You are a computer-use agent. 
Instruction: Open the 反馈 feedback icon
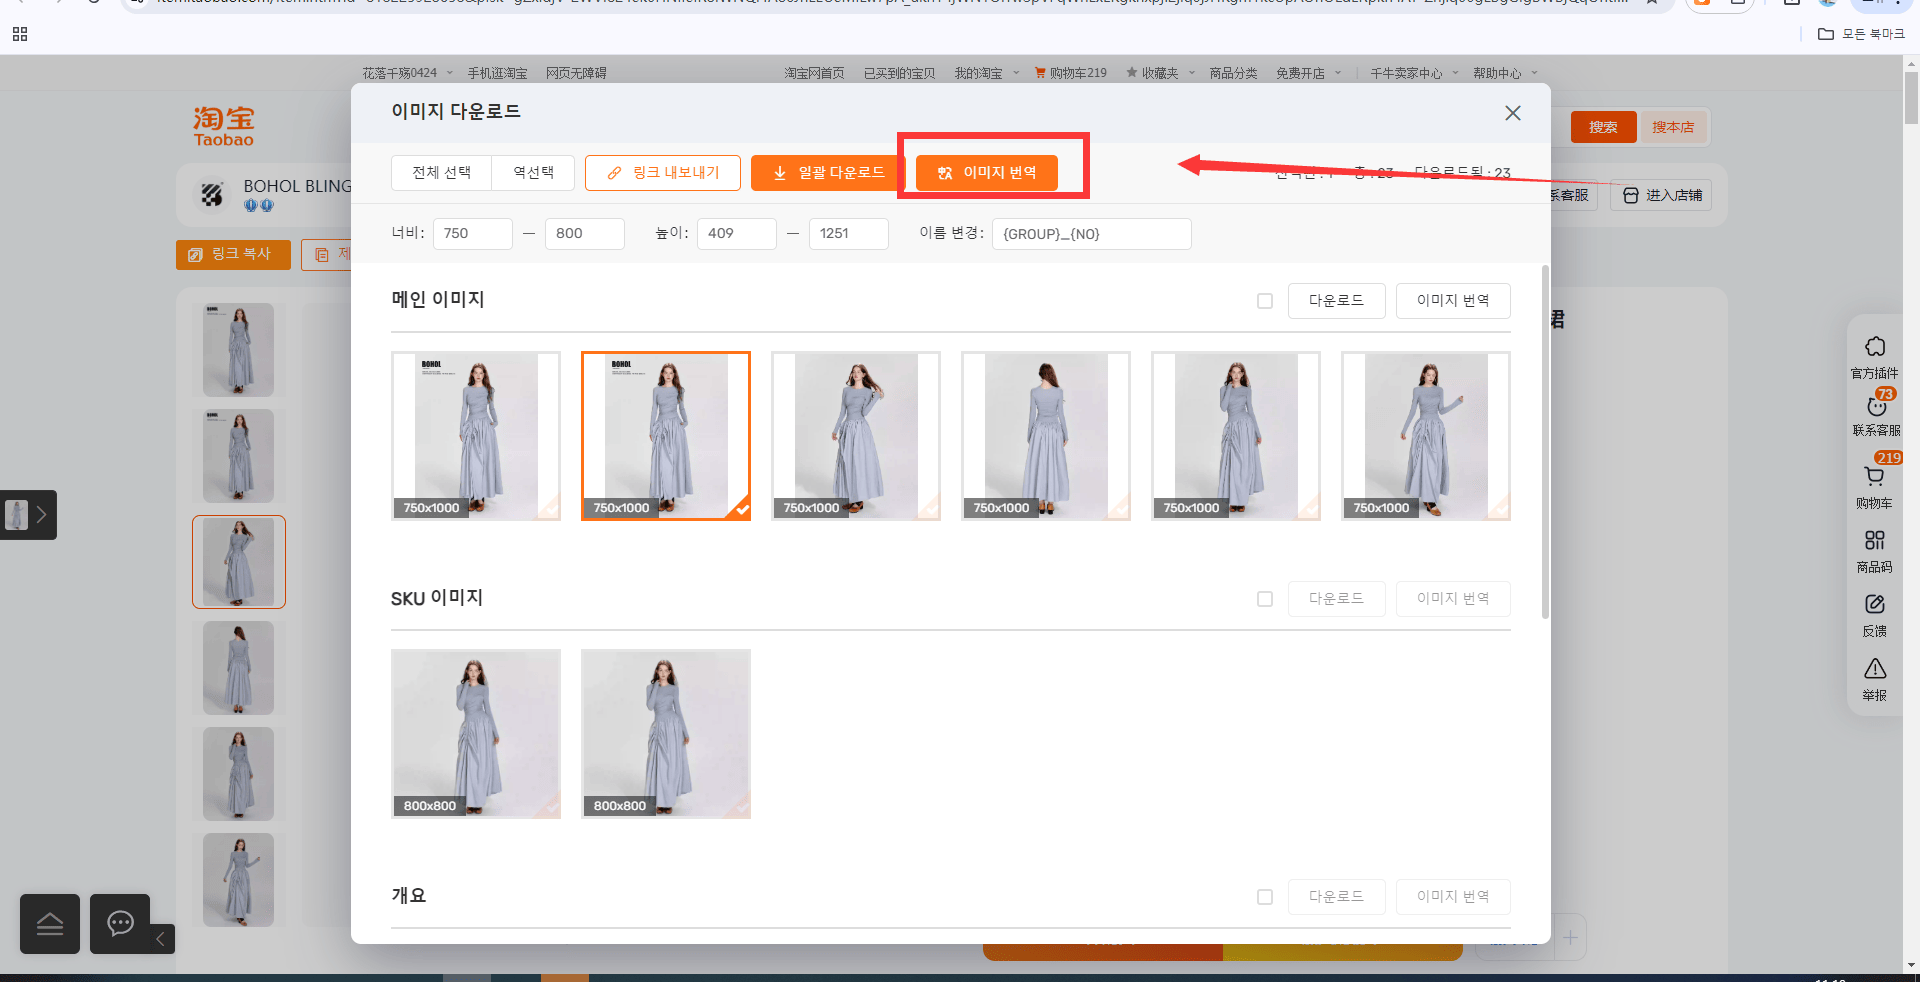(1874, 605)
